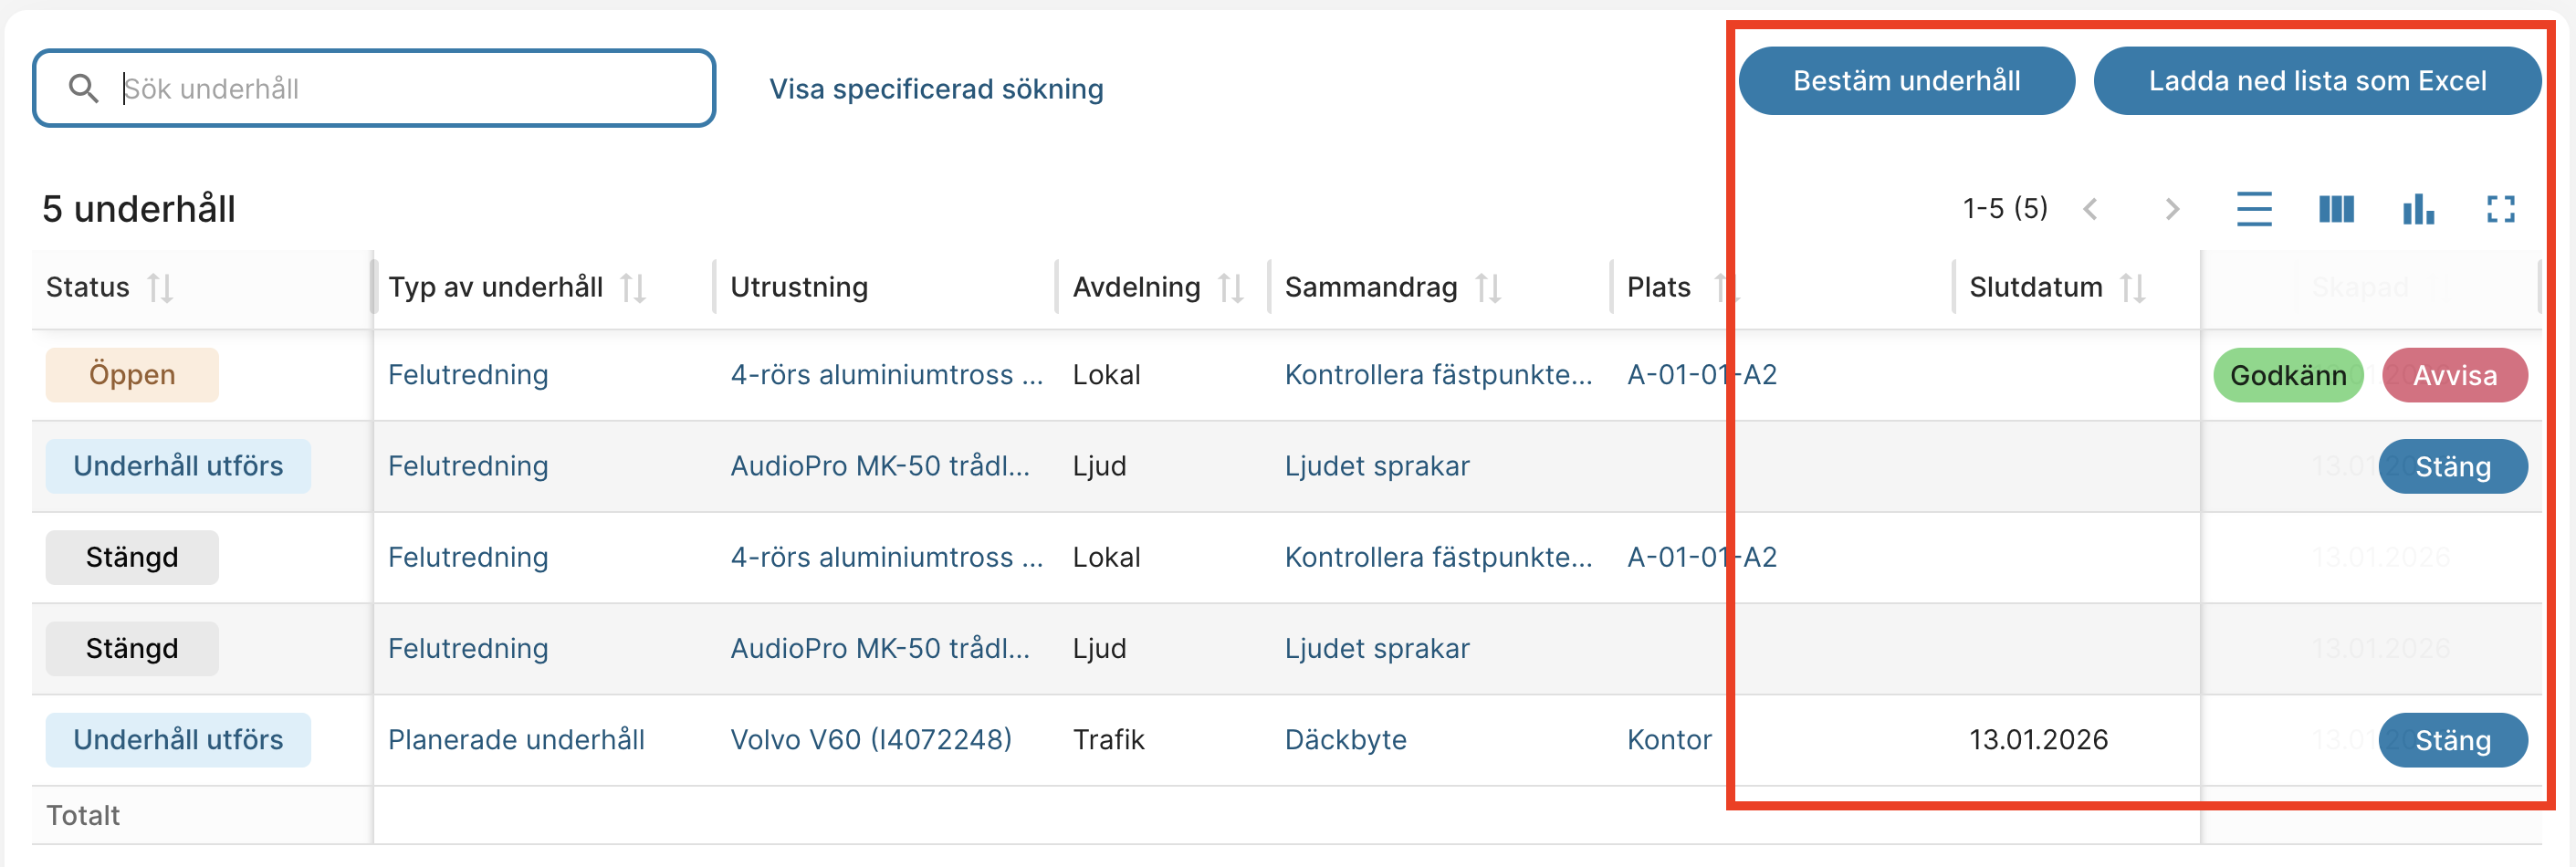Click the Bestäm underhåll button
Screen dimensions: 2576x867
click(1906, 81)
